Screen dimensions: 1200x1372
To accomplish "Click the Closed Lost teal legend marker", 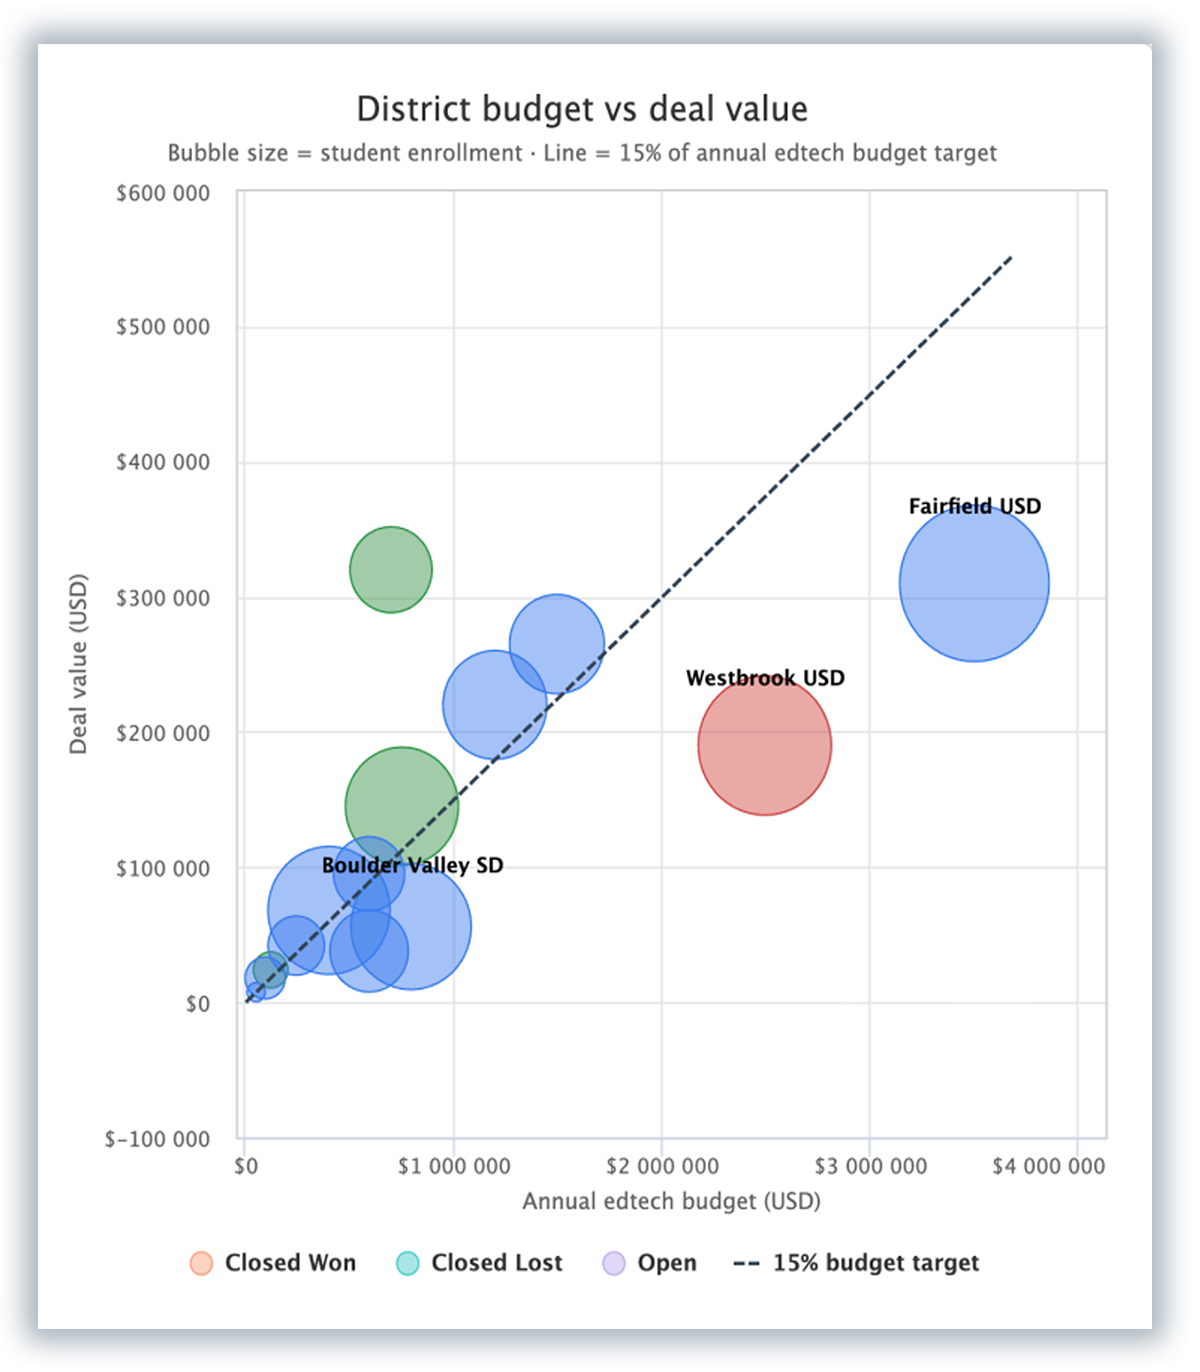I will (407, 1263).
